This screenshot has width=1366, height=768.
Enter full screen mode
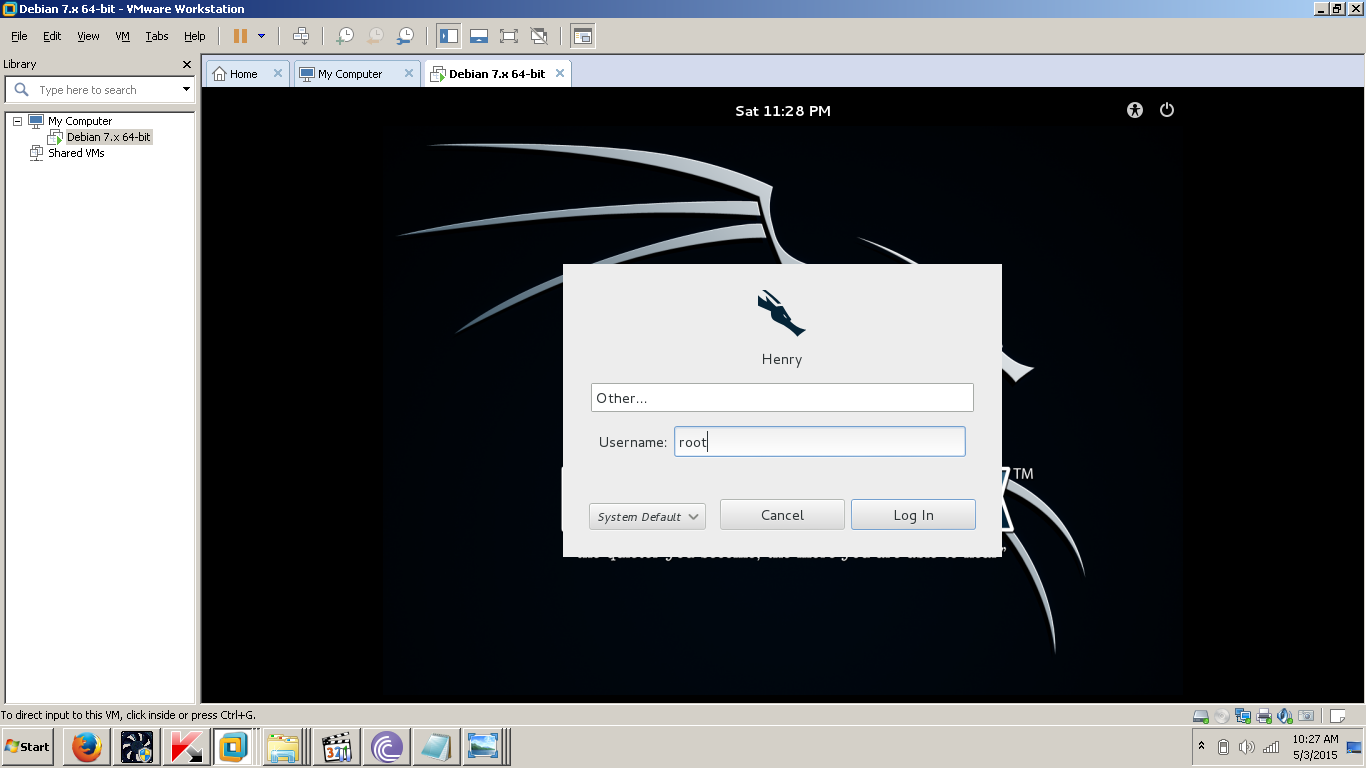click(509, 36)
